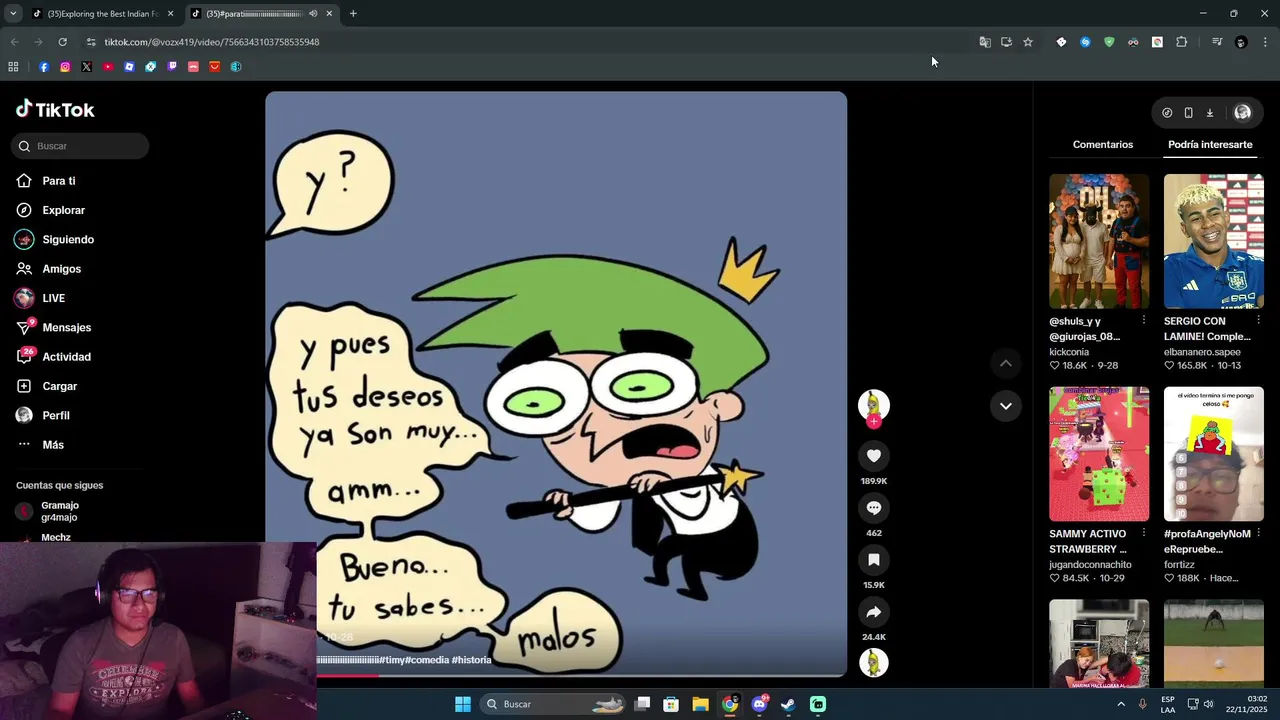Bookmark this page with the star icon
Viewport: 1280px width, 720px height.
[1027, 42]
